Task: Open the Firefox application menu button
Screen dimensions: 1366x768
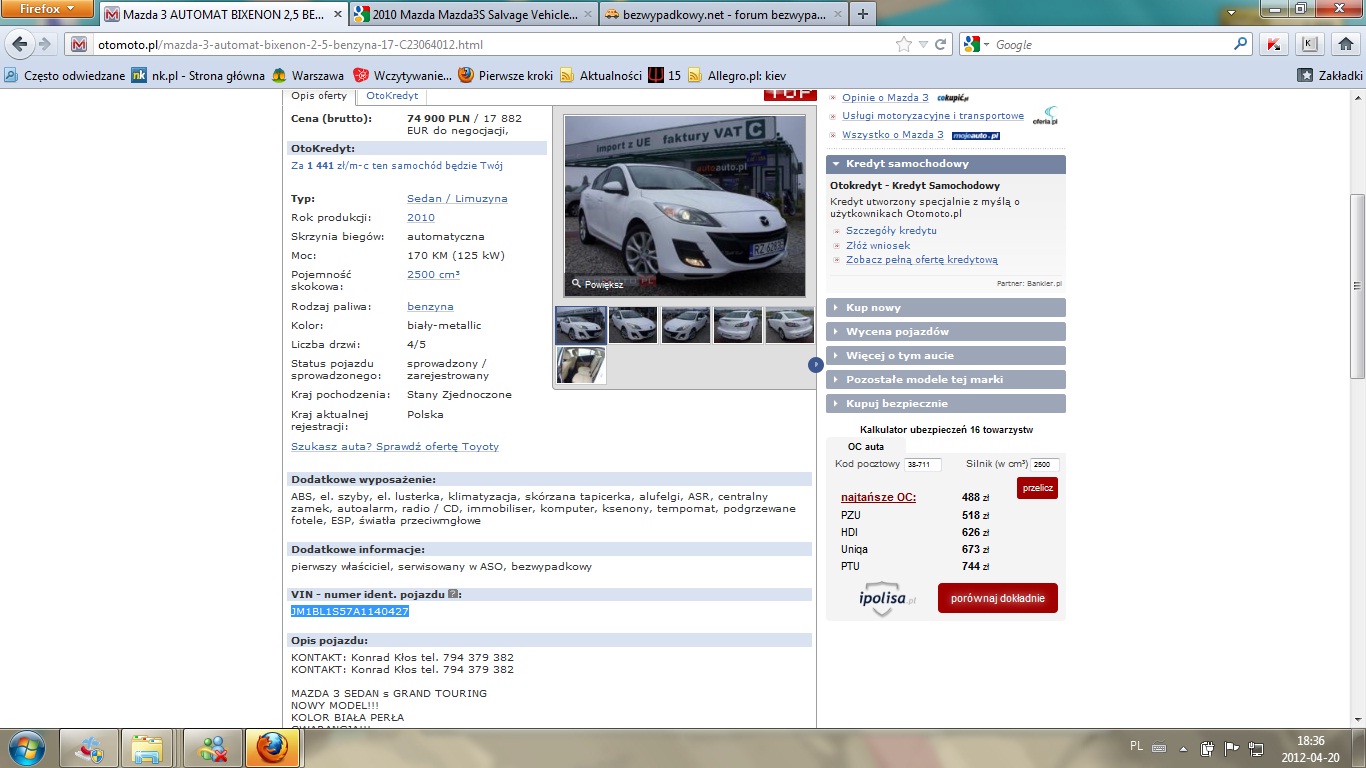Action: 47,9
